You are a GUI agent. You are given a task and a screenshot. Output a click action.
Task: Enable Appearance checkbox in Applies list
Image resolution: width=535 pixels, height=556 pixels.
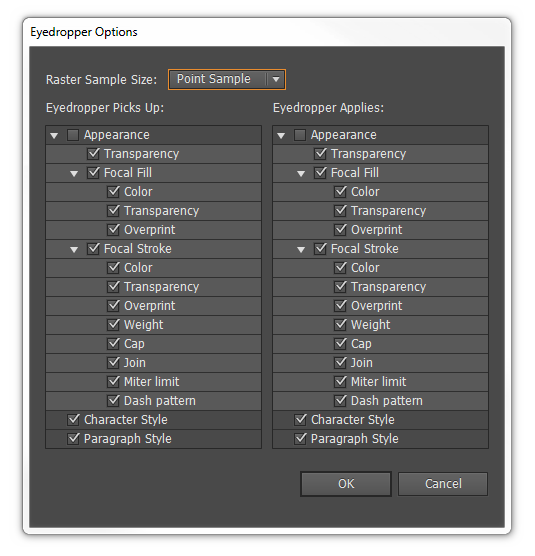coord(300,135)
